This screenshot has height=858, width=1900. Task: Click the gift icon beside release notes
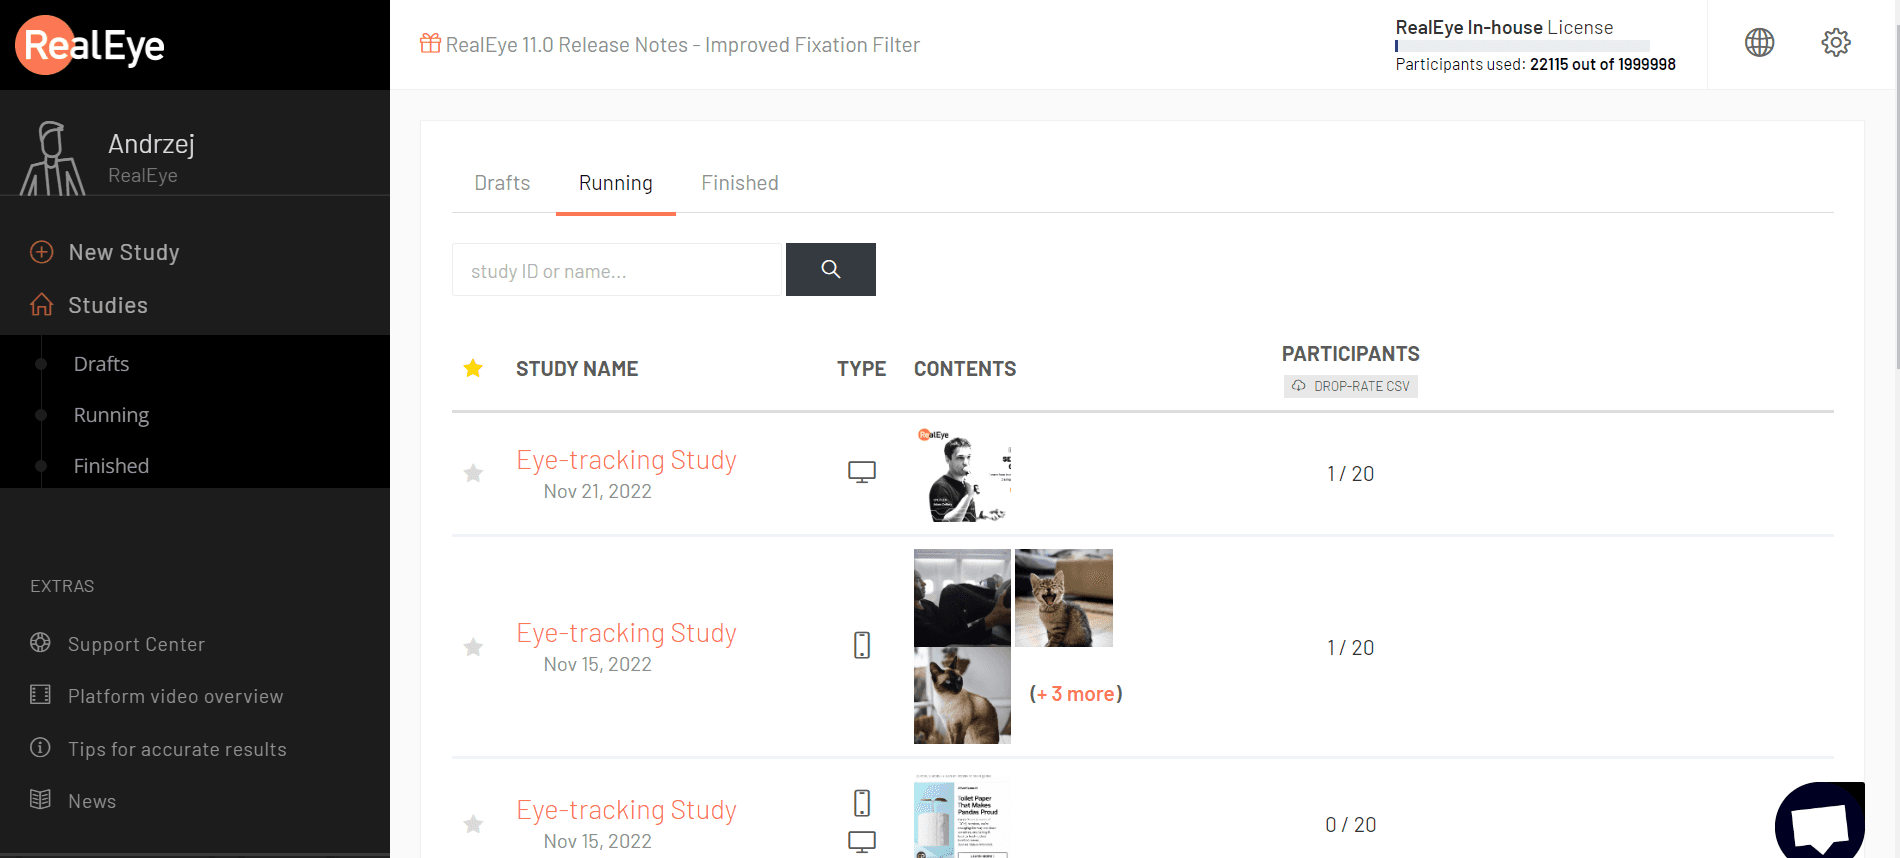[x=430, y=44]
